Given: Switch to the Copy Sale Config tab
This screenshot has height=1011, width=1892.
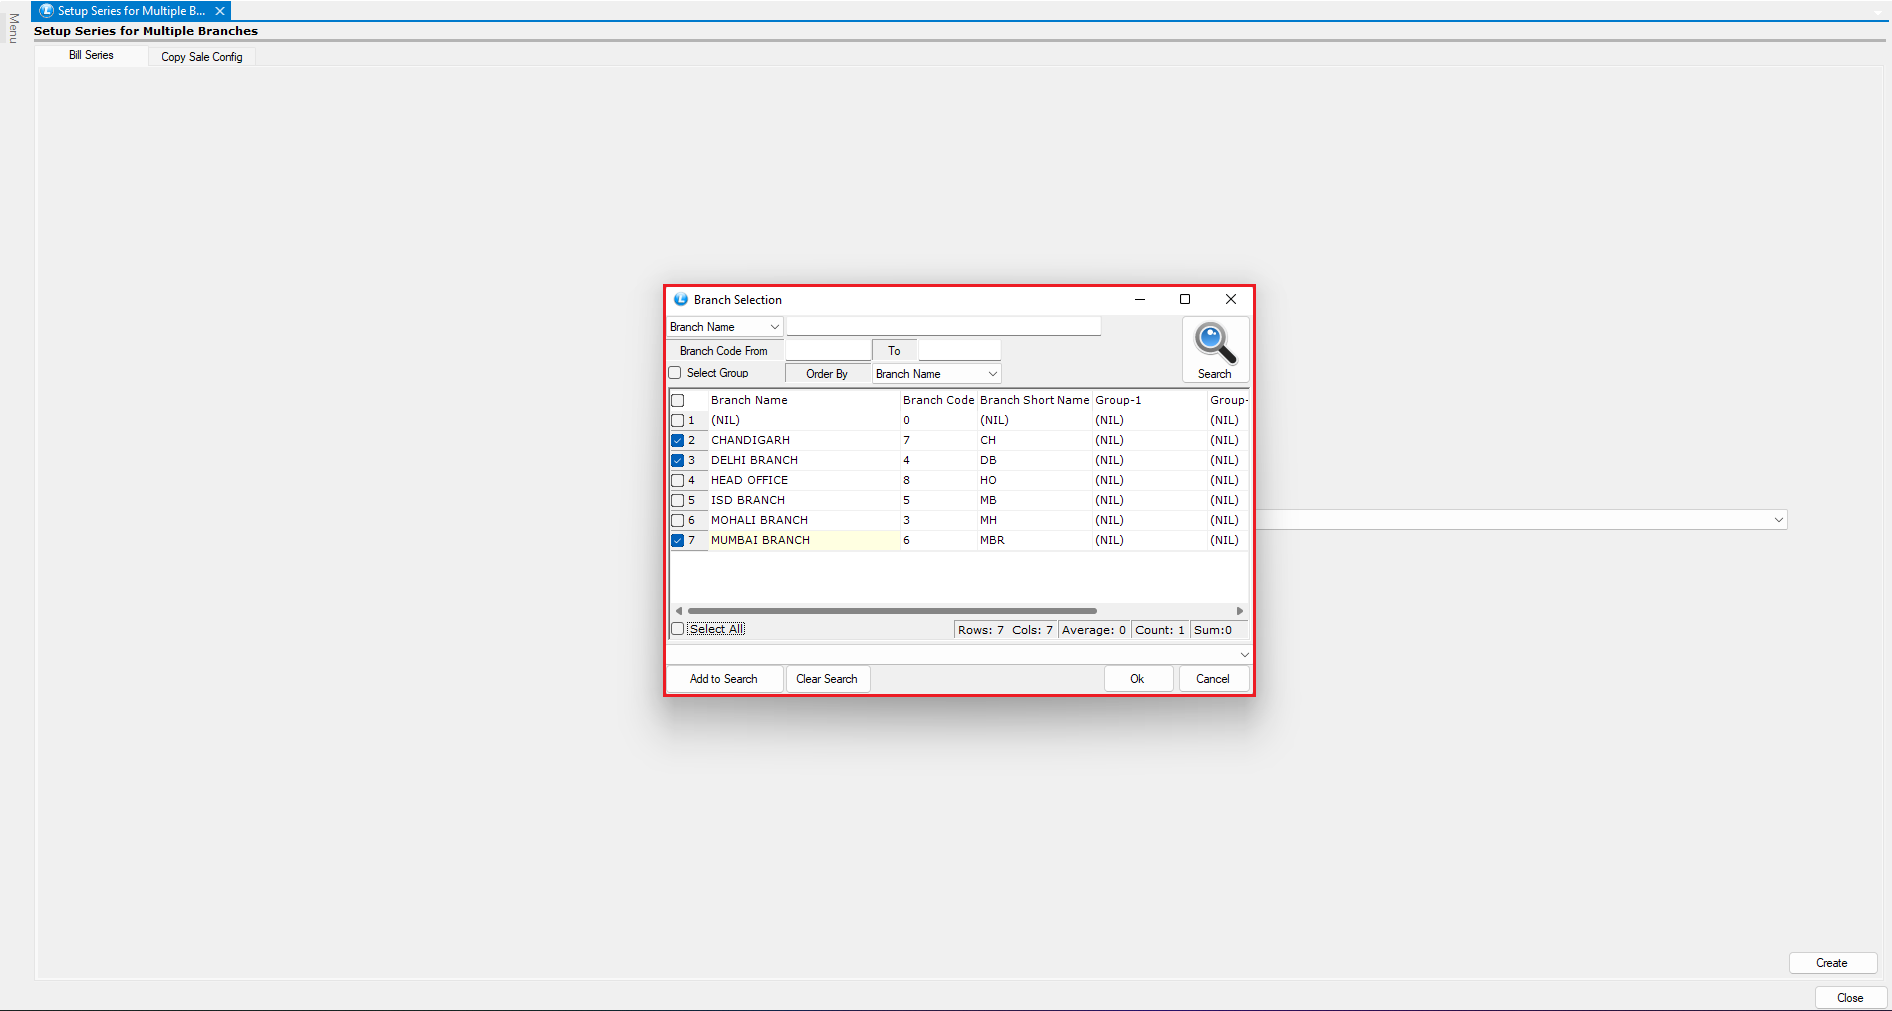Looking at the screenshot, I should click(x=202, y=57).
